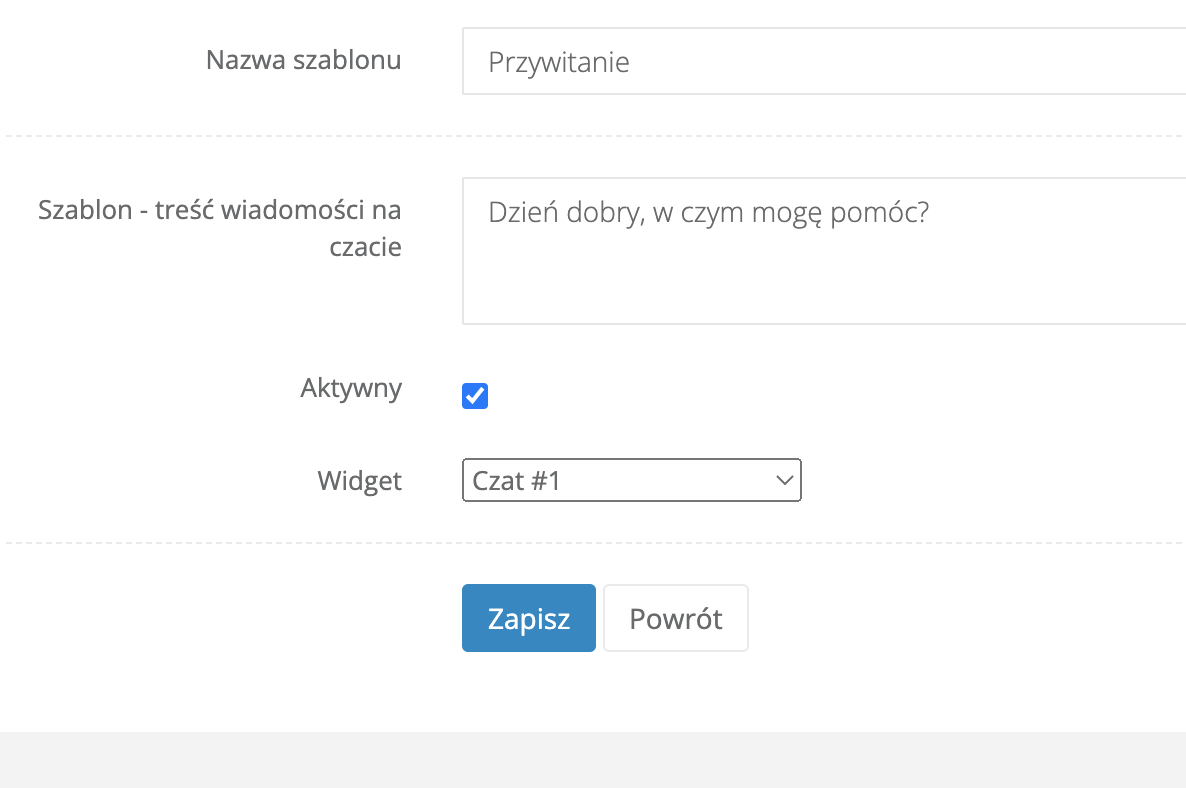This screenshot has width=1186, height=788.
Task: Click the Widget dropdown chevron arrow
Action: click(784, 481)
